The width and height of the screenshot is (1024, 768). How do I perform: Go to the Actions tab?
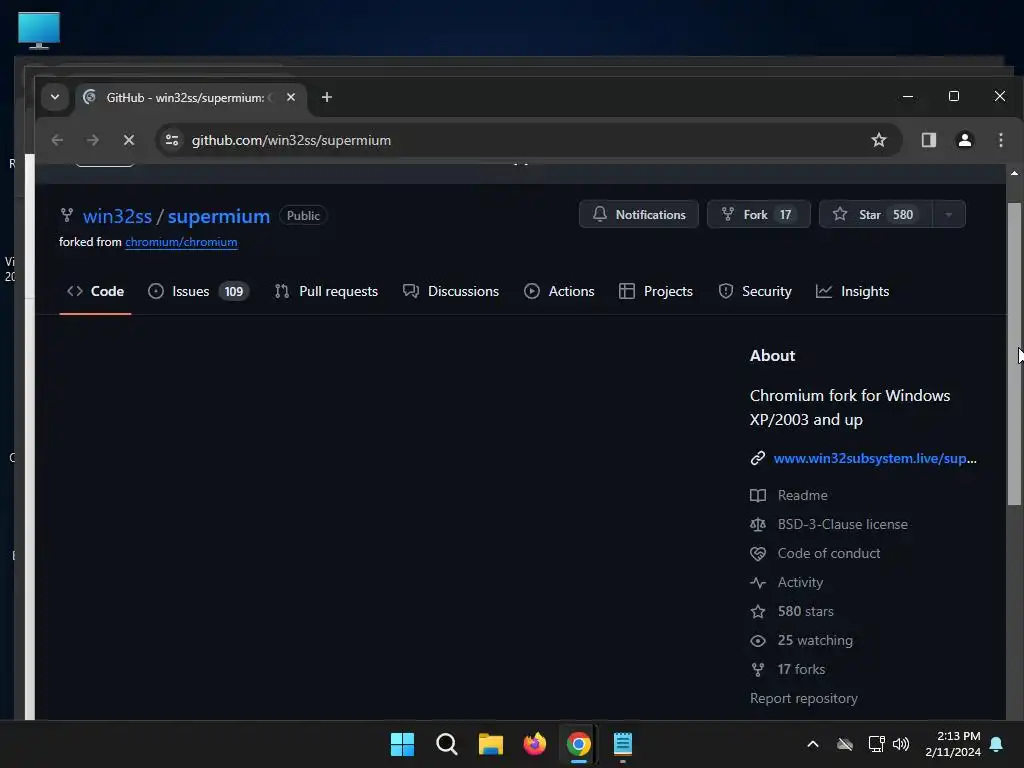[559, 291]
